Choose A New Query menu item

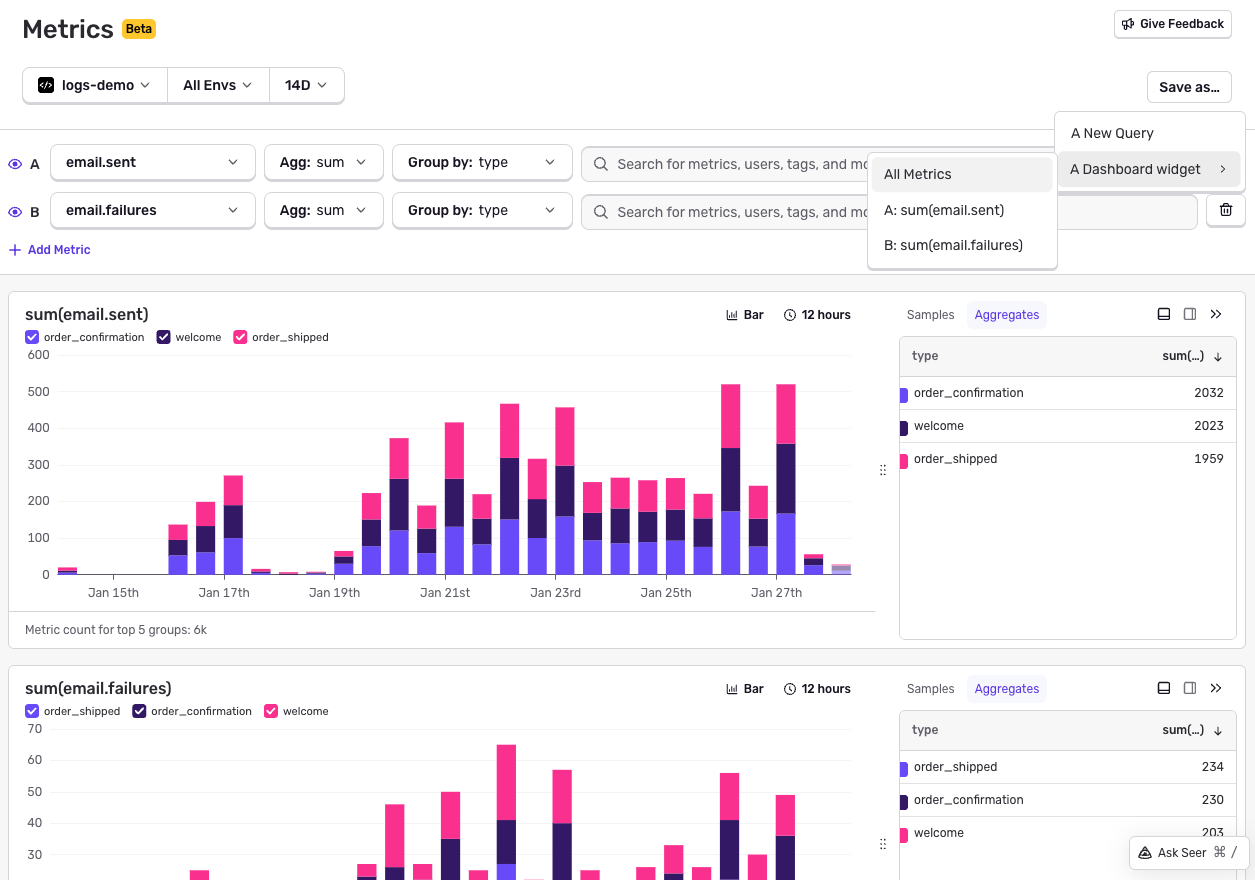1148,133
